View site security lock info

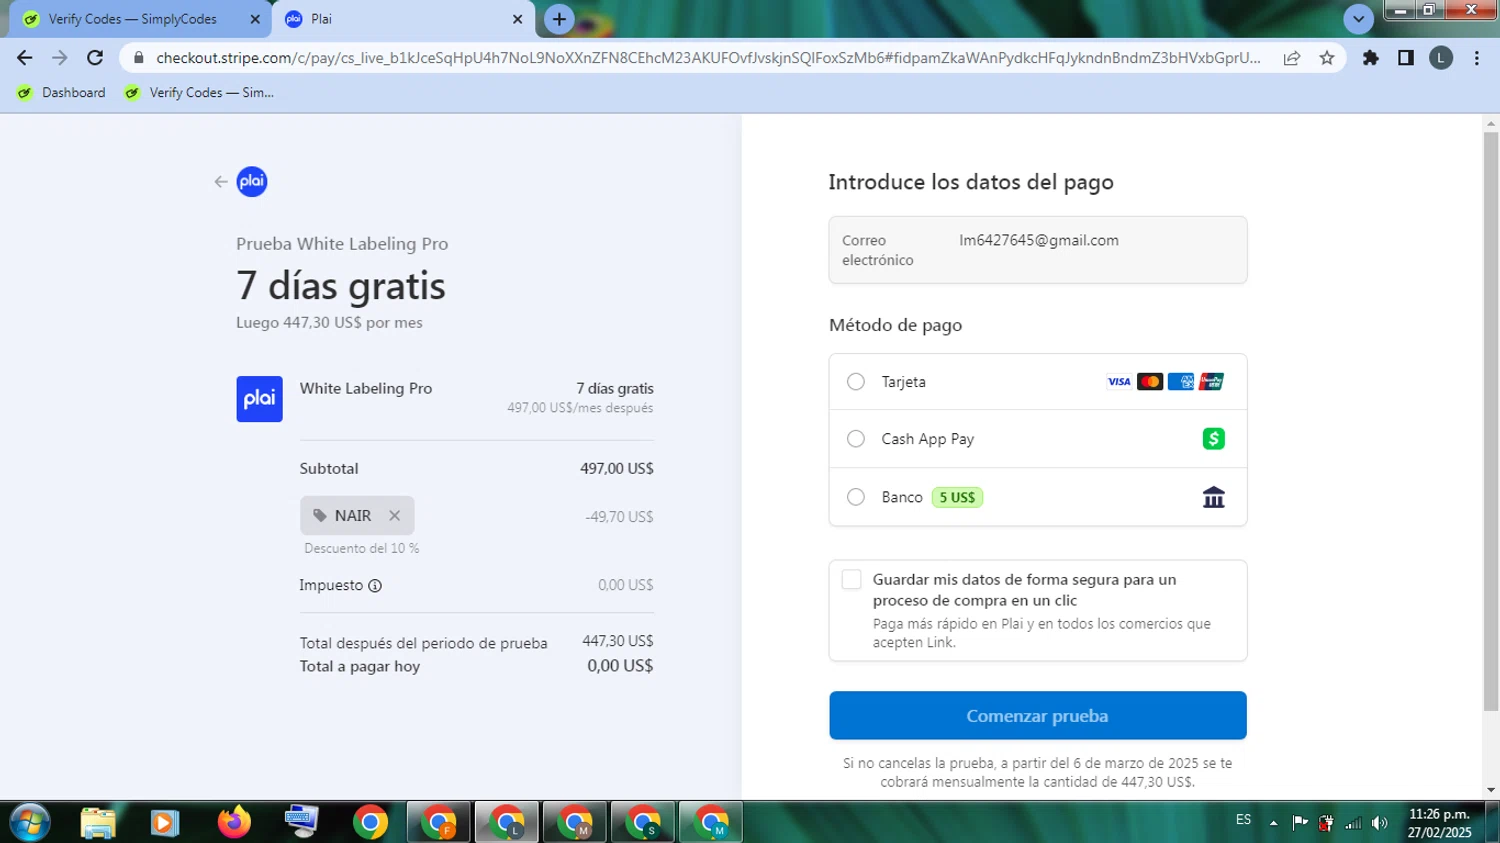pos(139,58)
